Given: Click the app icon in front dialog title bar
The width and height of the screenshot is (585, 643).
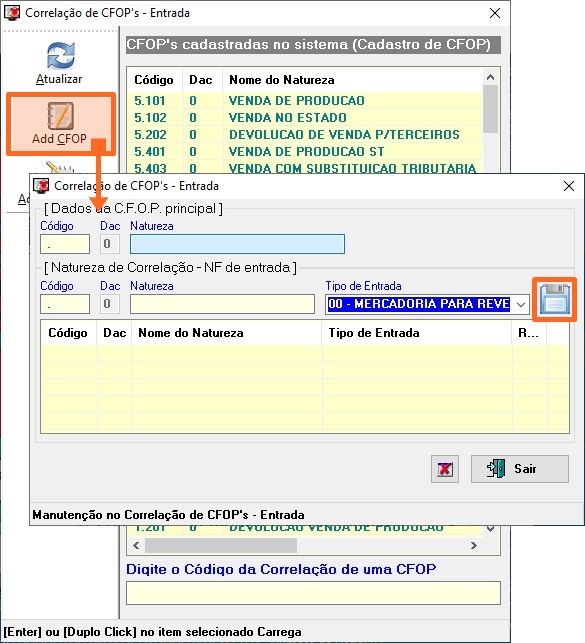Looking at the screenshot, I should 41,186.
